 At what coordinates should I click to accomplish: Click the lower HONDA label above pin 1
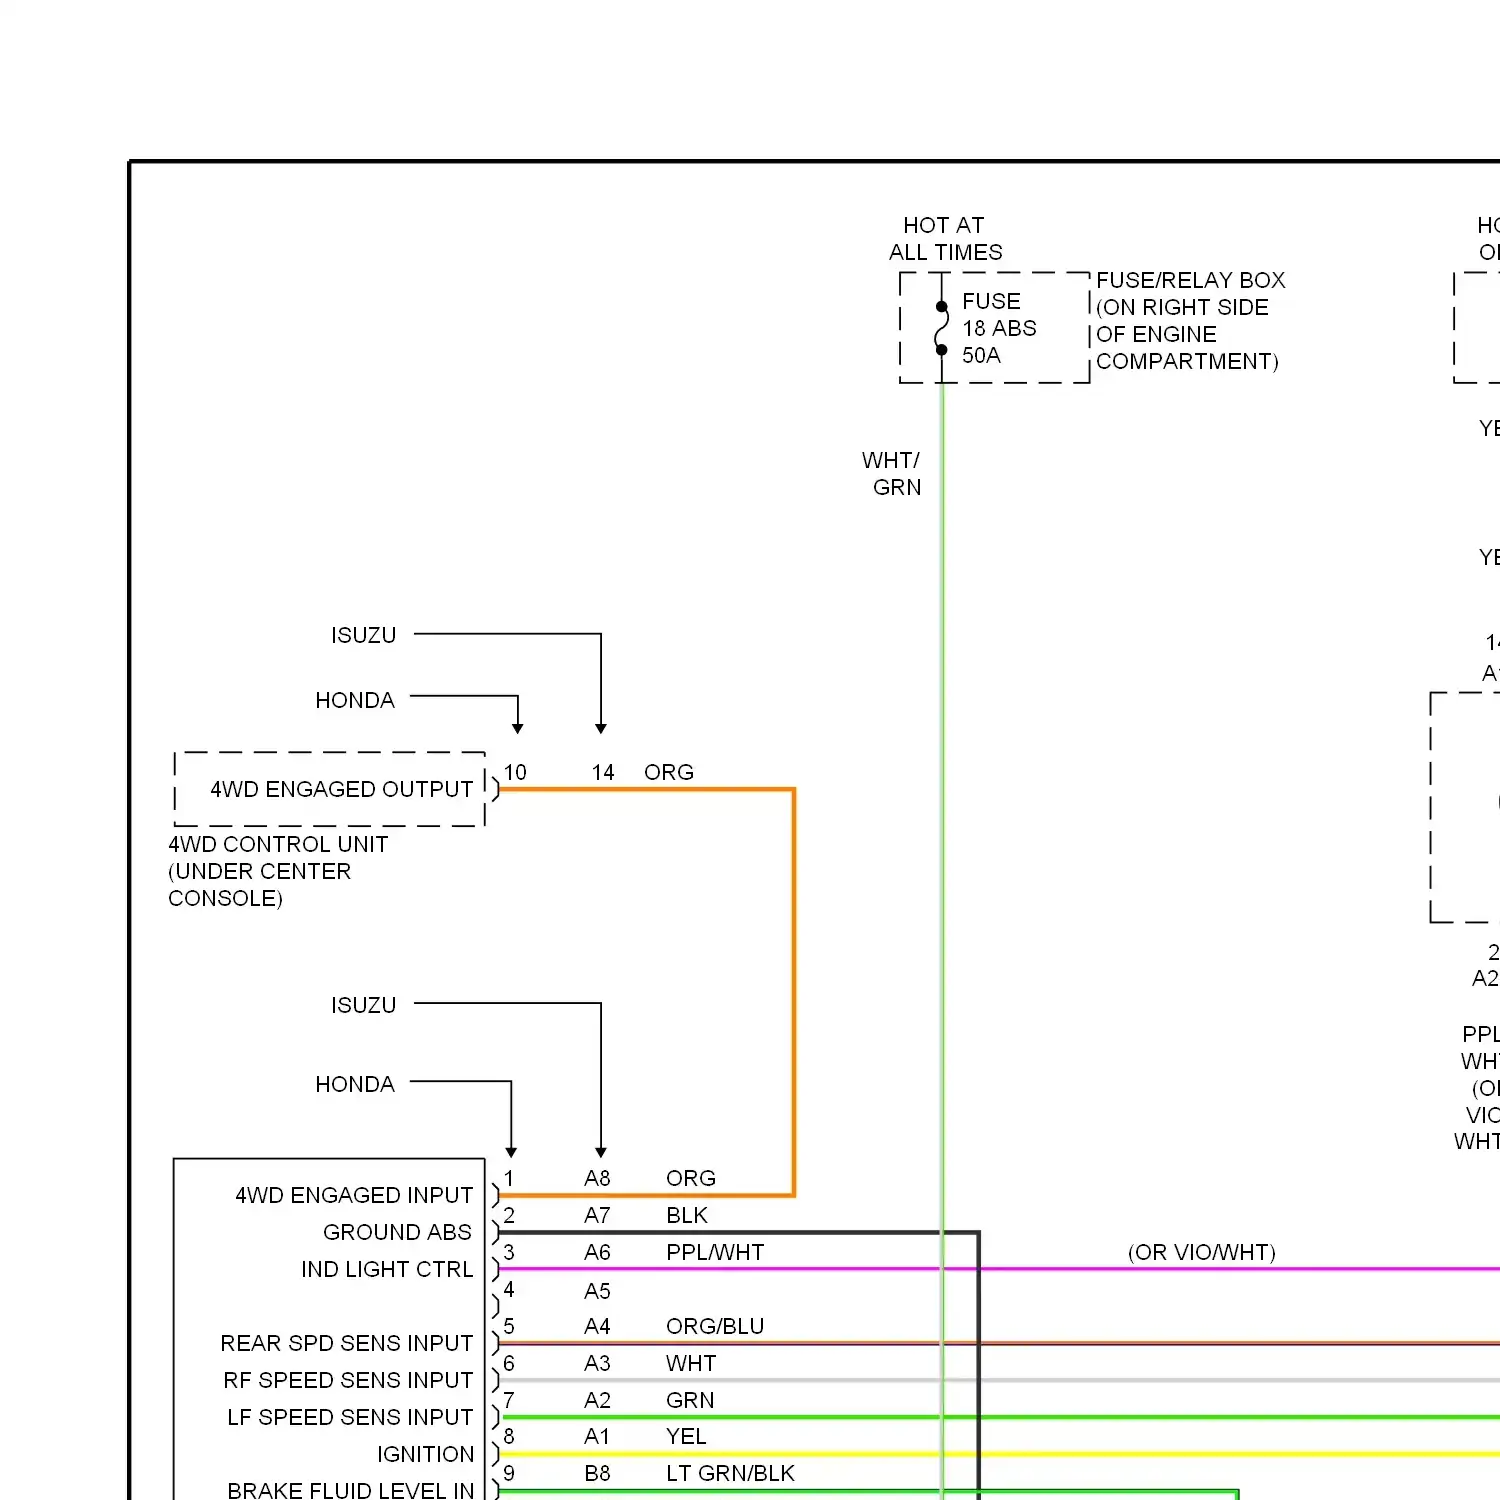(355, 1084)
